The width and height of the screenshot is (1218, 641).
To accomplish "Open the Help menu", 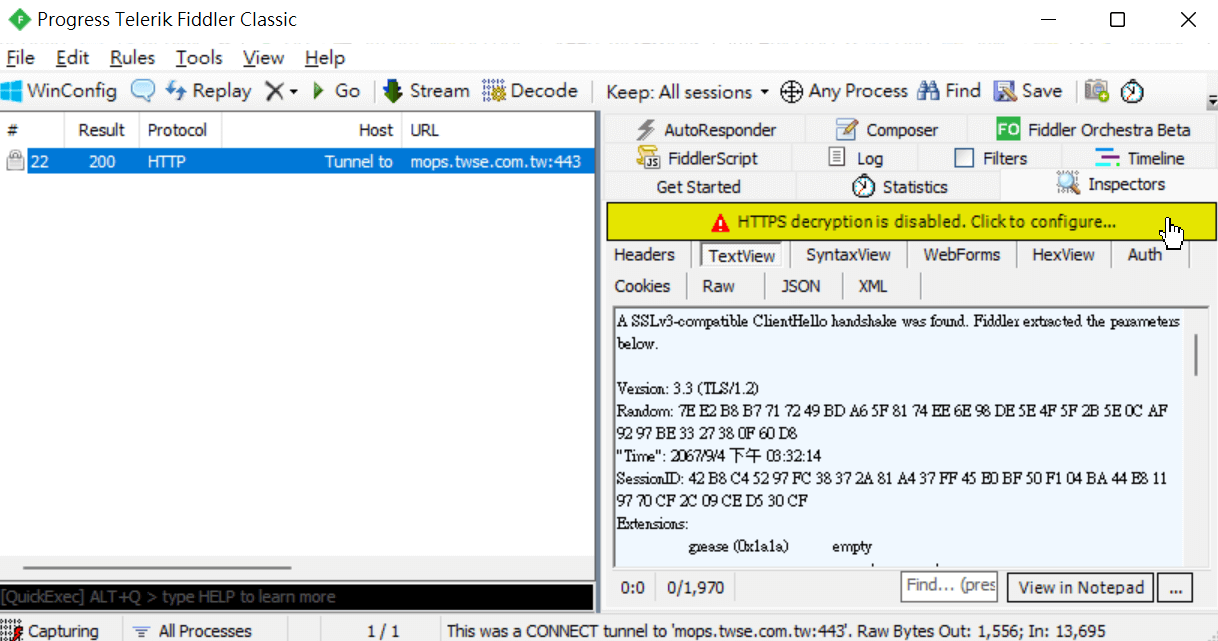I will point(325,58).
